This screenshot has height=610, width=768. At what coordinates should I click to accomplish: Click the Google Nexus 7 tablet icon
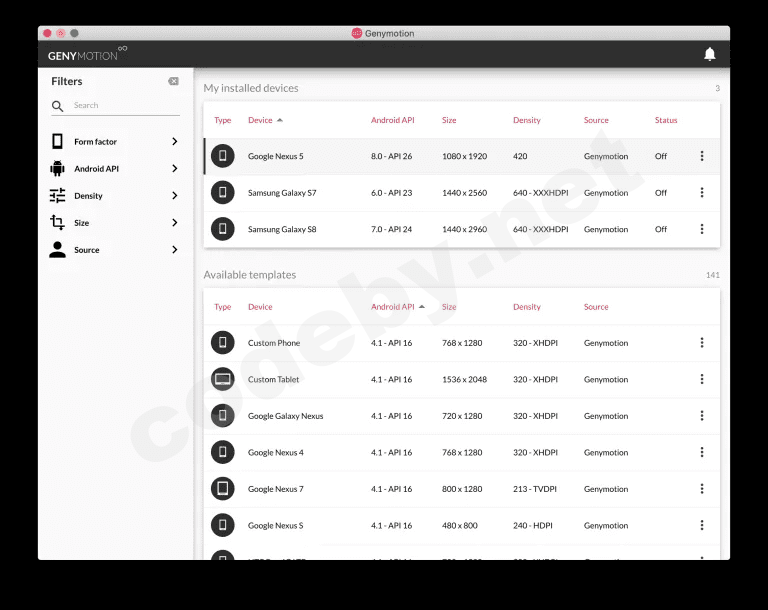[x=222, y=488]
